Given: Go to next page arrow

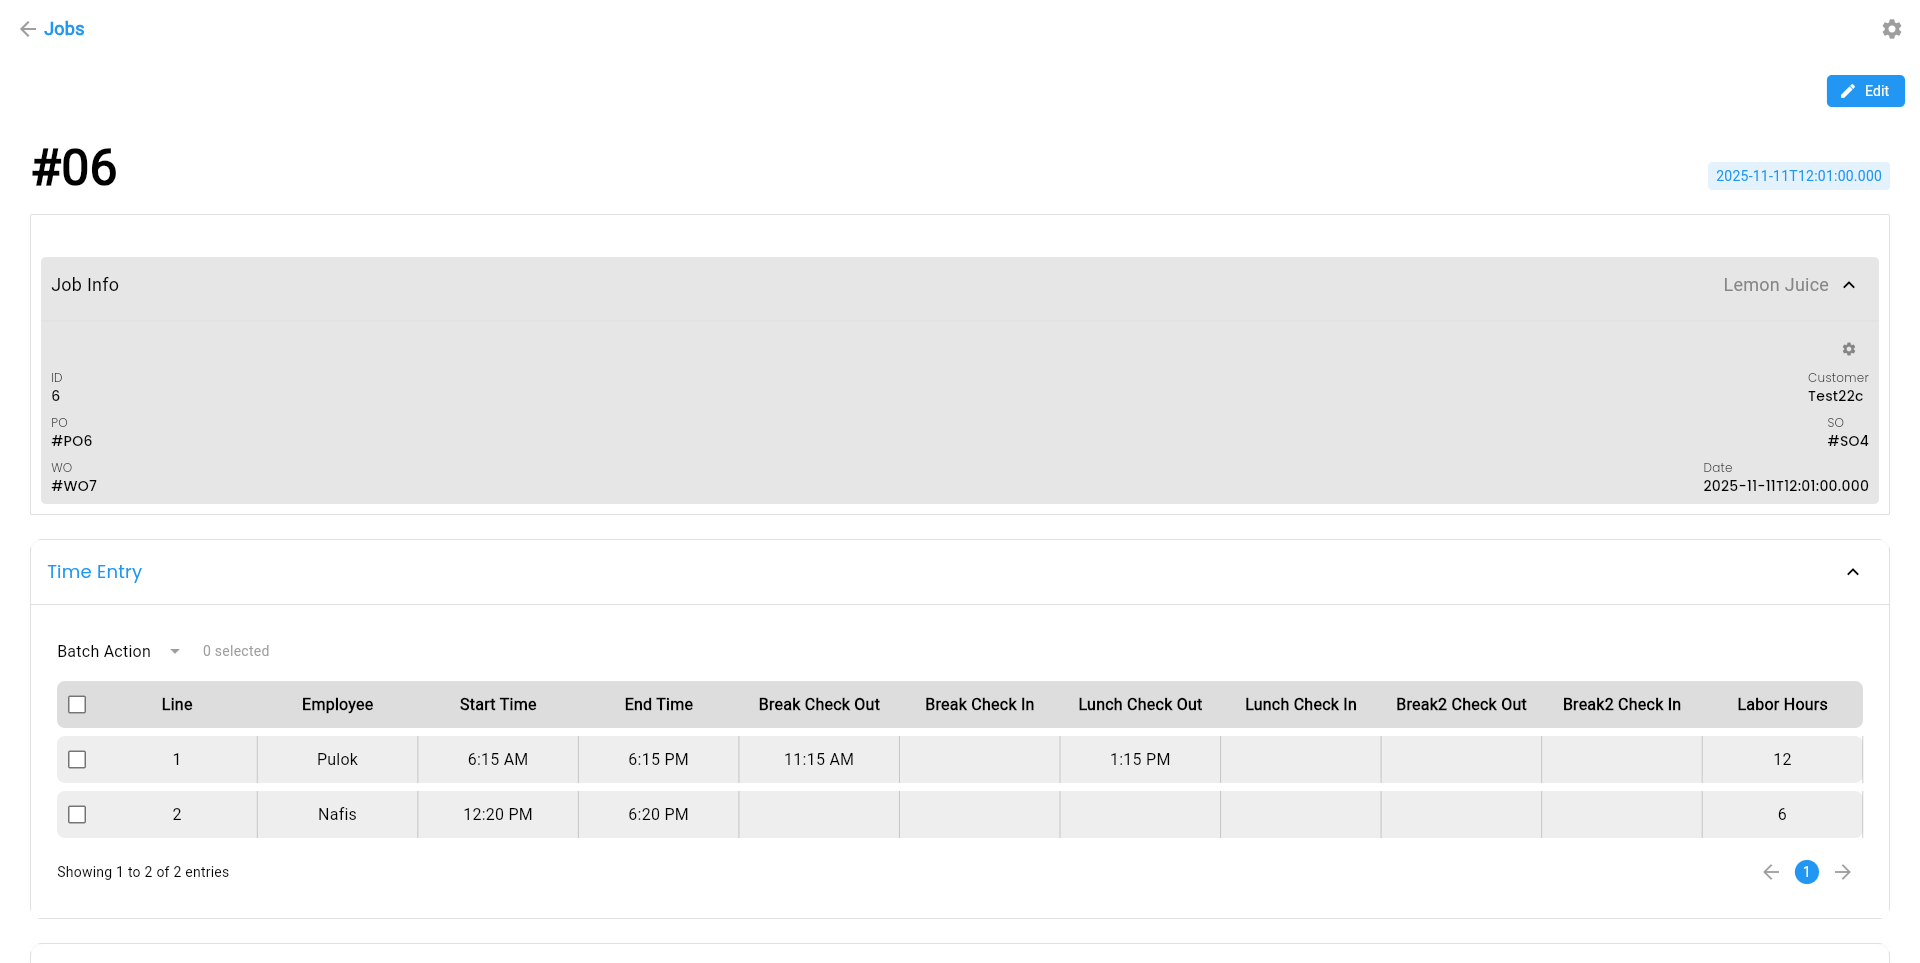Looking at the screenshot, I should 1842,872.
